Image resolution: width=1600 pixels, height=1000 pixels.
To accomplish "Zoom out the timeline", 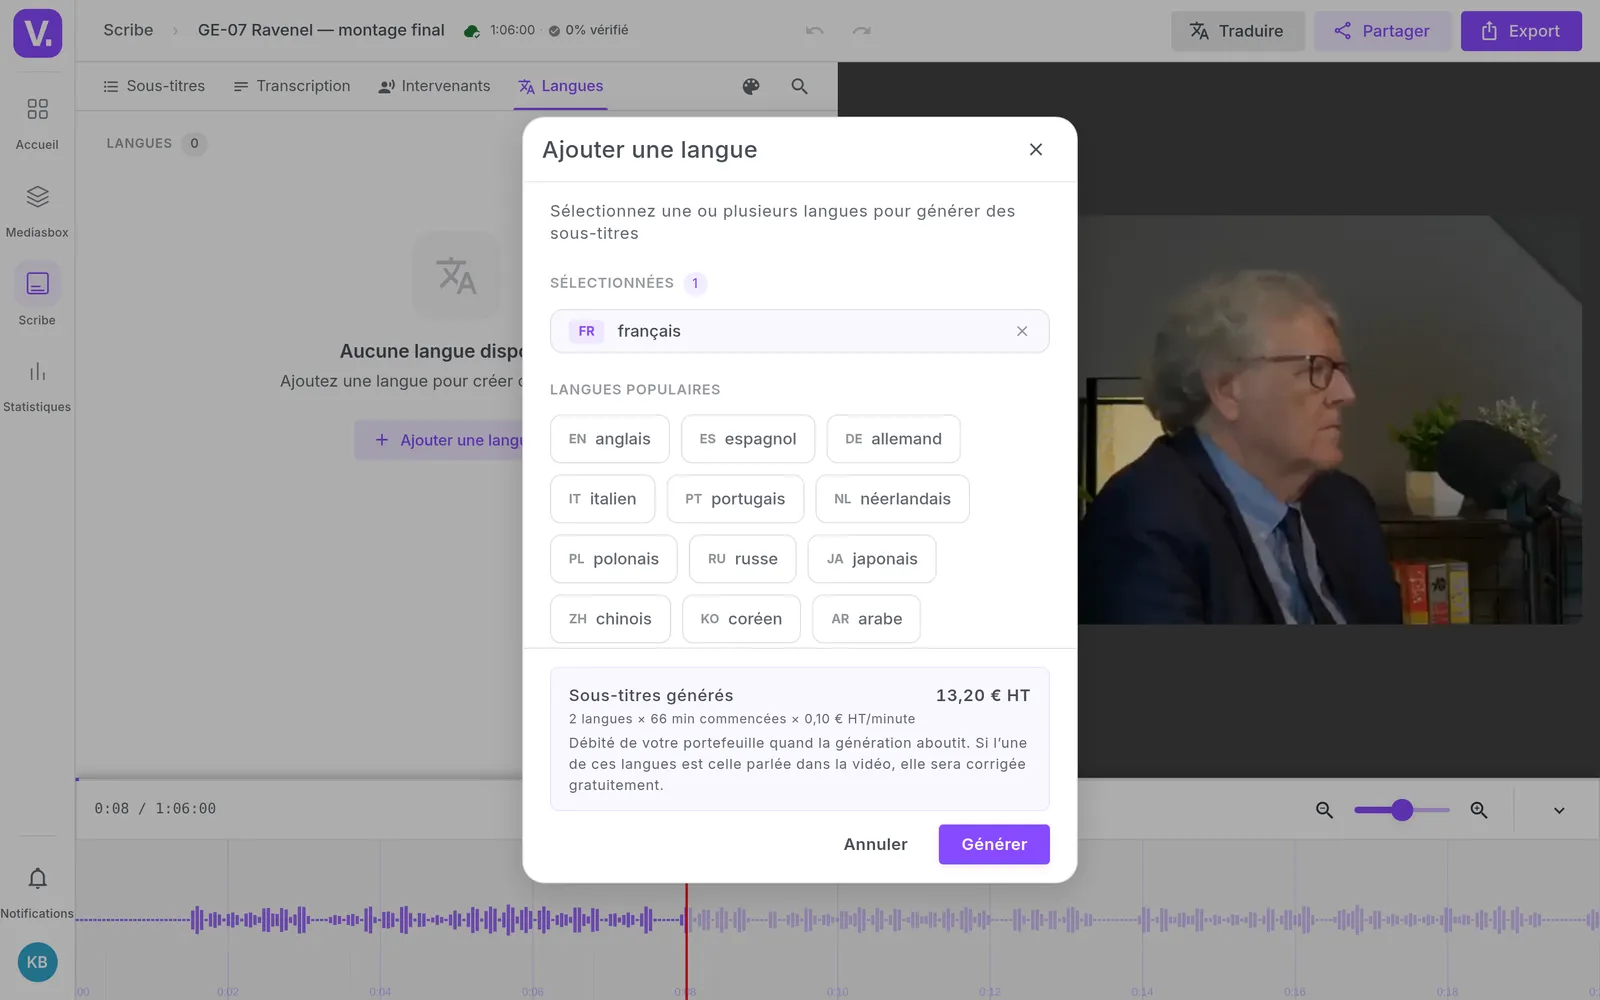I will (x=1324, y=810).
